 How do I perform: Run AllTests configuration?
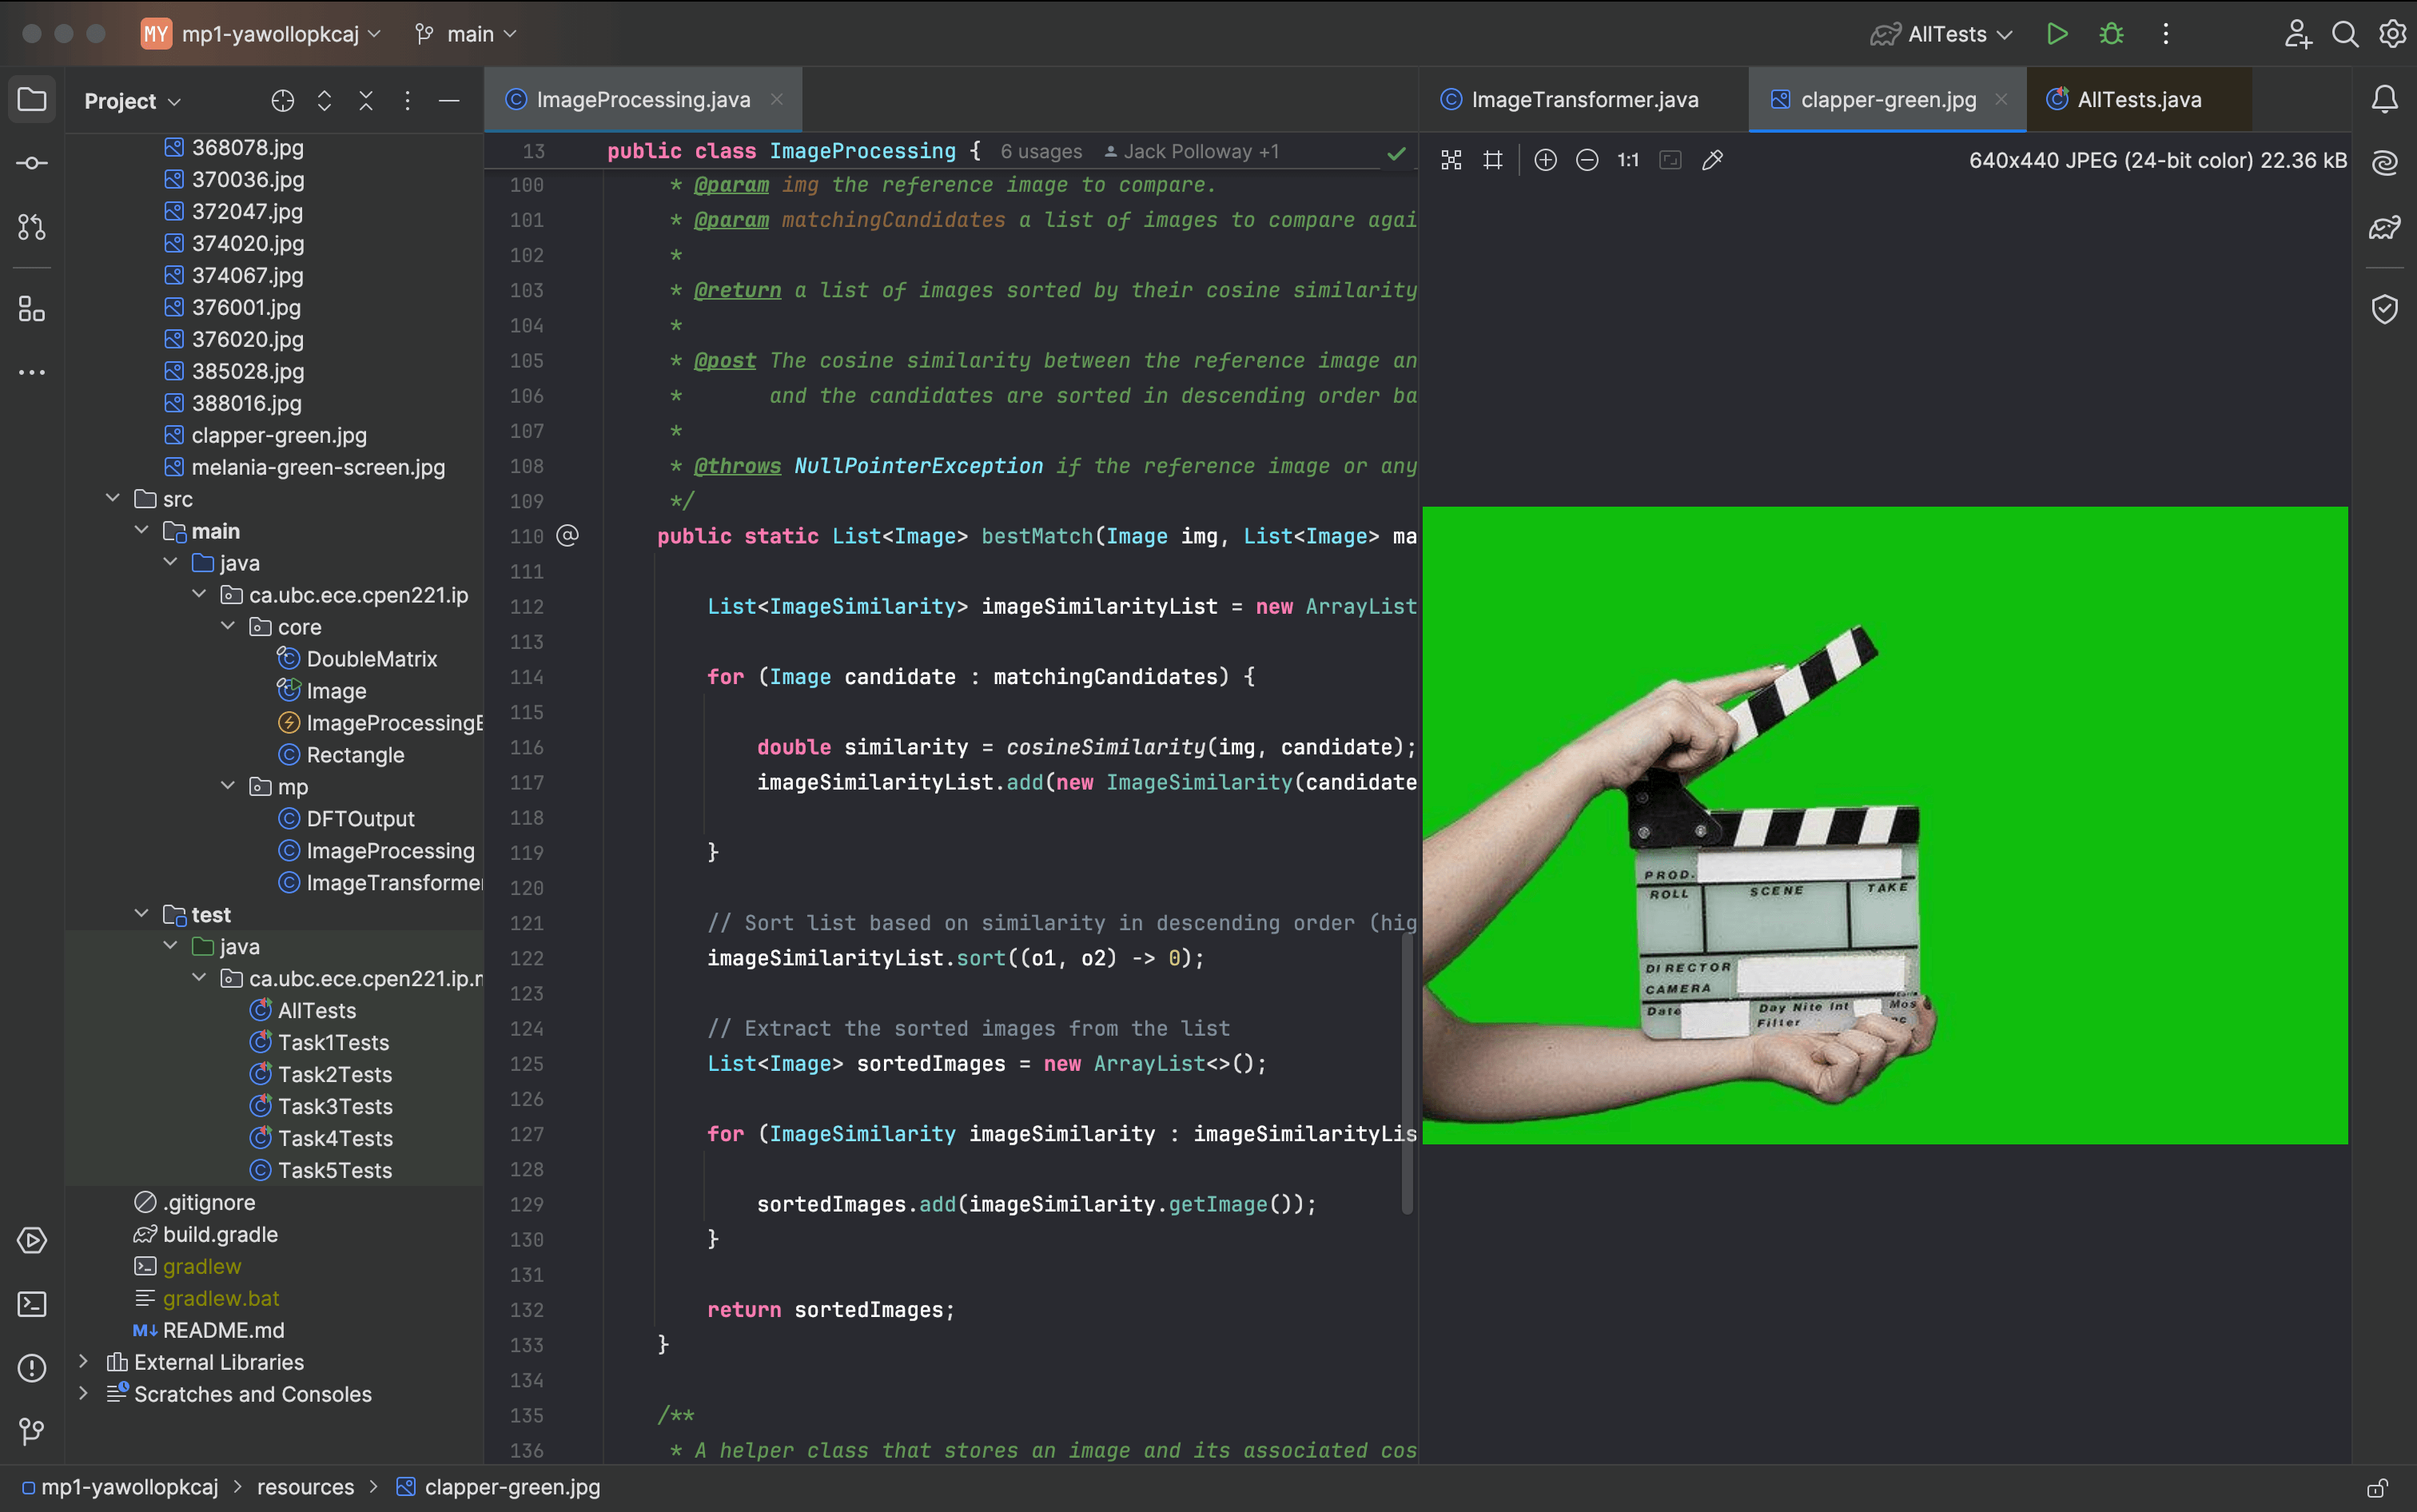coord(2057,34)
